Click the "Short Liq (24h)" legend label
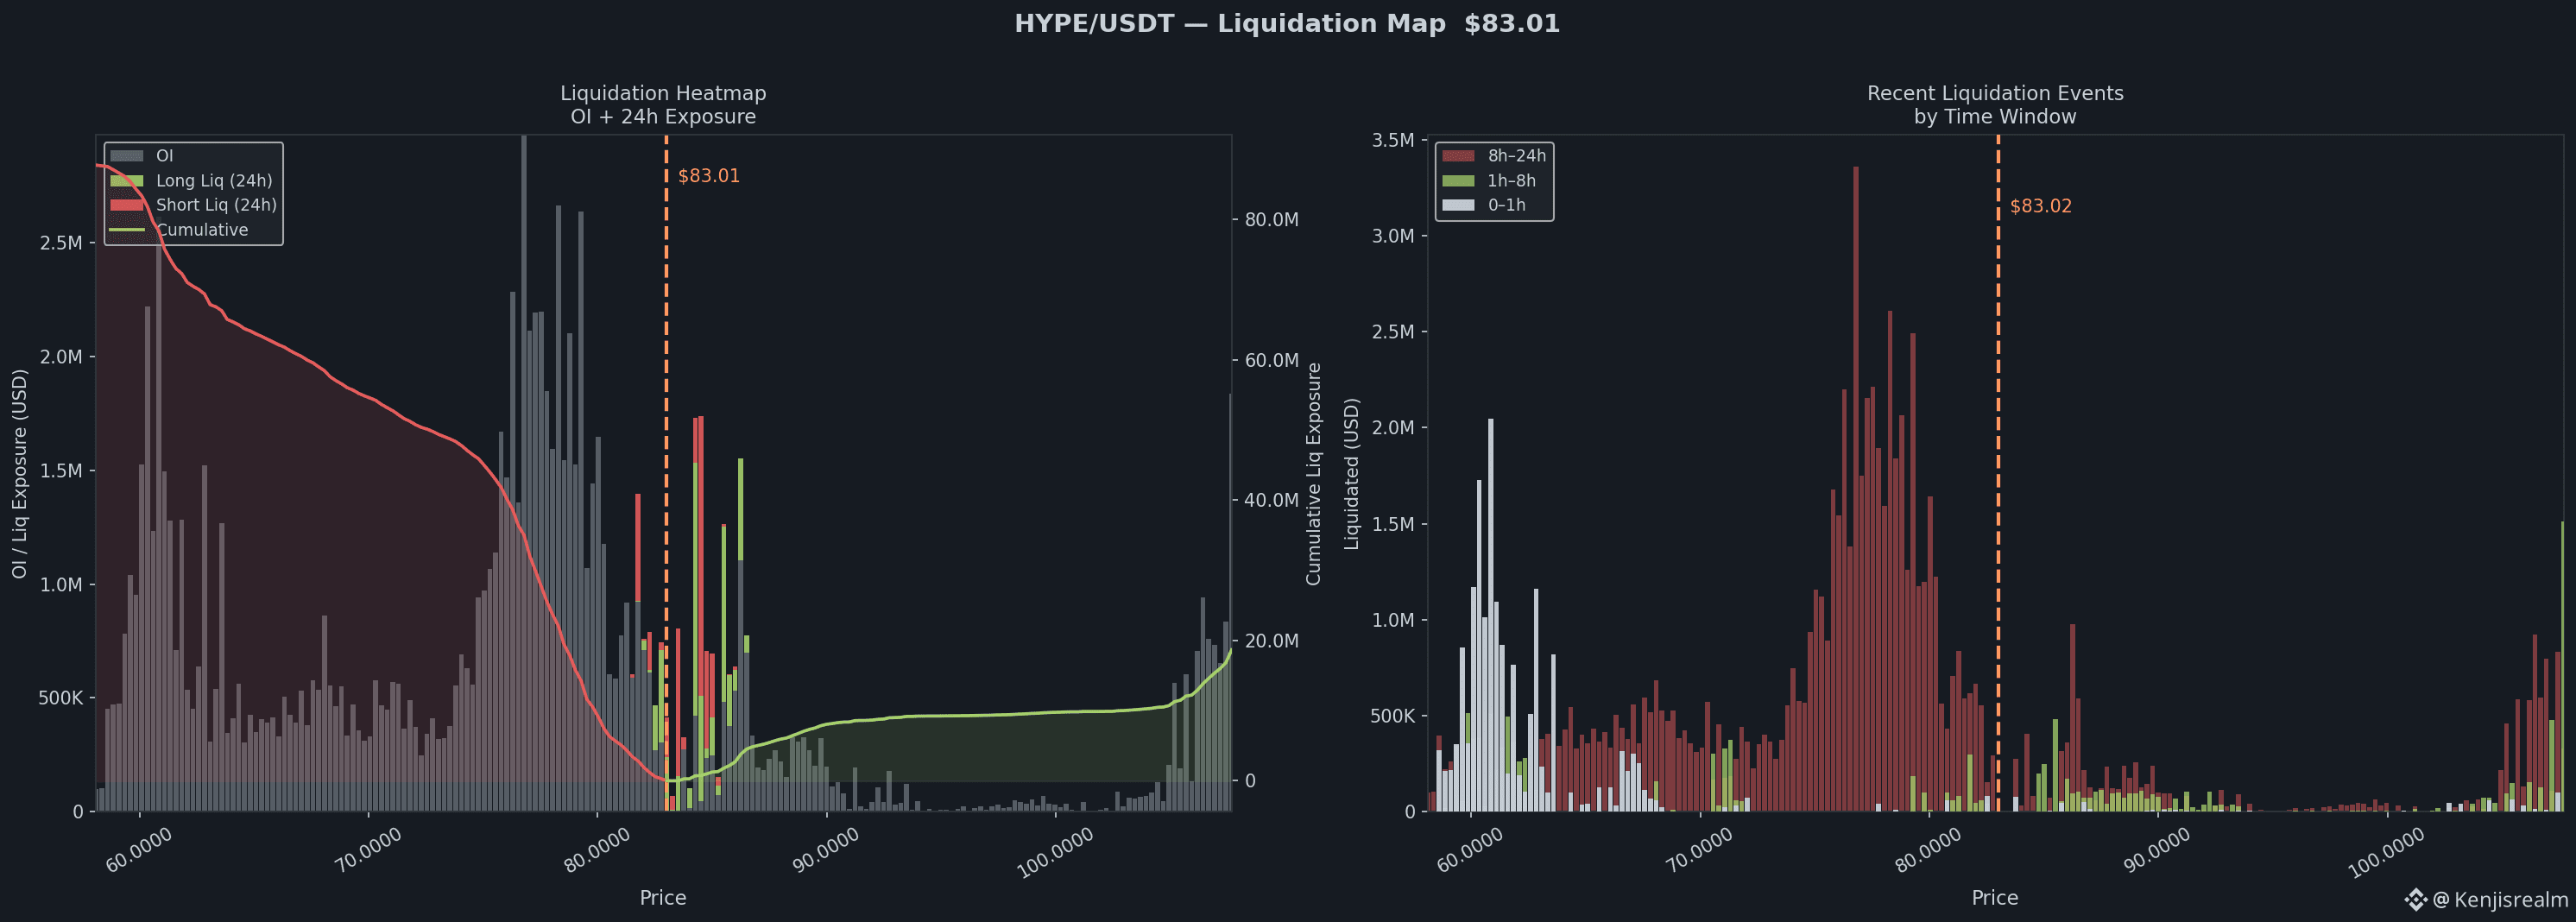The width and height of the screenshot is (2576, 922). (216, 205)
